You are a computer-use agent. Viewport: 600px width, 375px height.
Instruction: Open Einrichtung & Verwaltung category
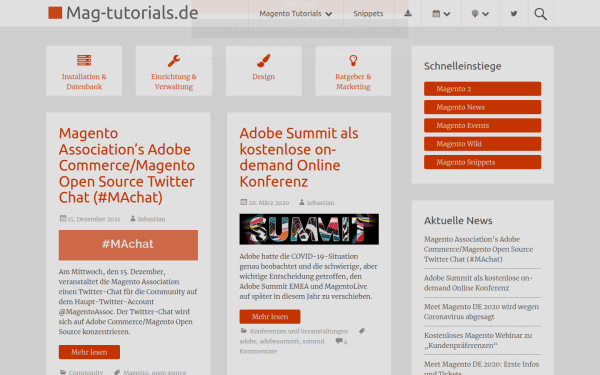[174, 82]
